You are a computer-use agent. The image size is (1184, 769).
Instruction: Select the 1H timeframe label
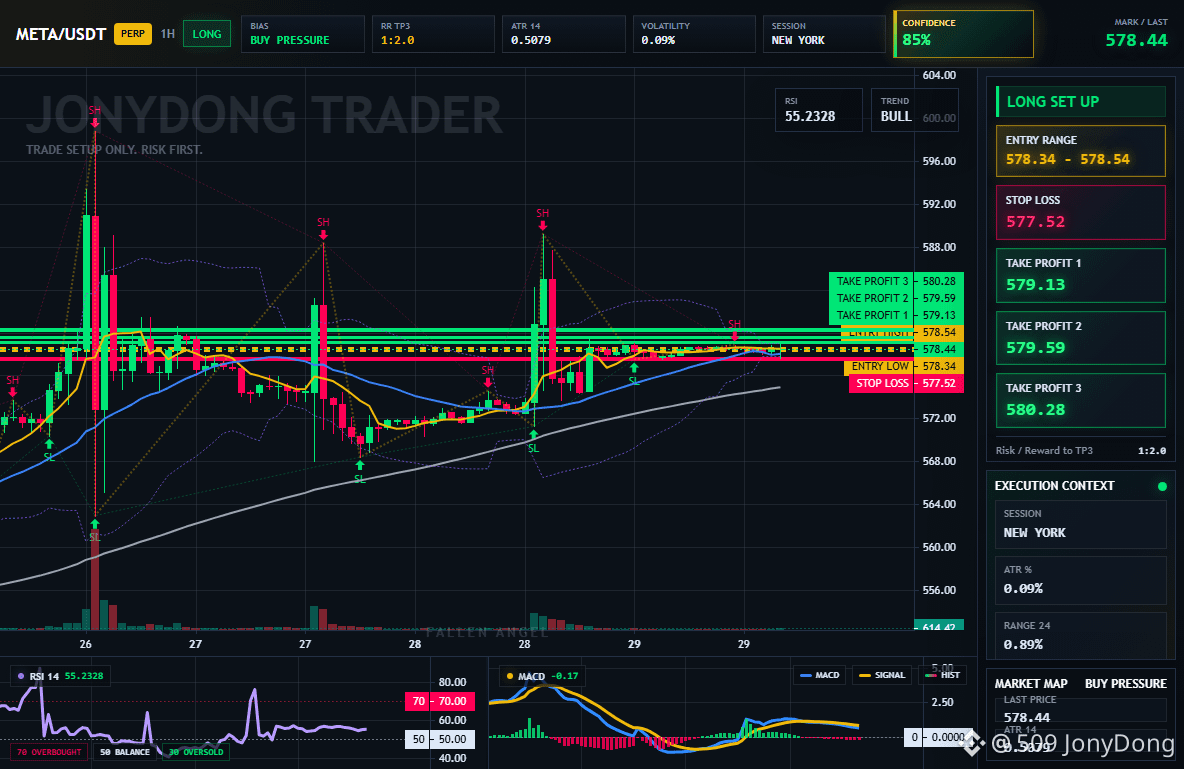[x=168, y=34]
